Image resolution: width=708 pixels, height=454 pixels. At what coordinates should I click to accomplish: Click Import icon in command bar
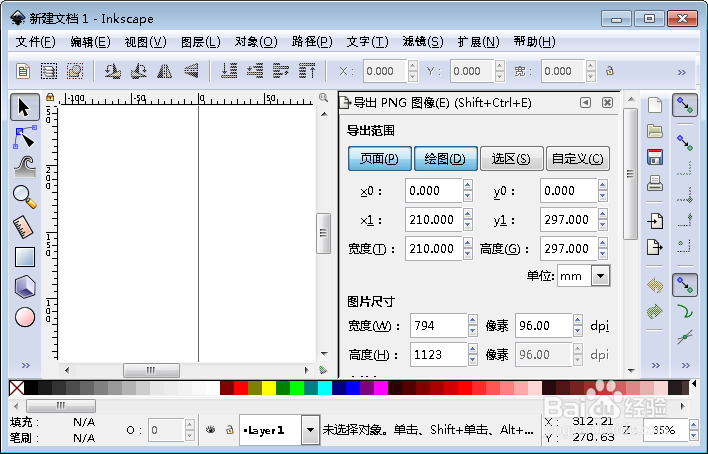[x=655, y=221]
